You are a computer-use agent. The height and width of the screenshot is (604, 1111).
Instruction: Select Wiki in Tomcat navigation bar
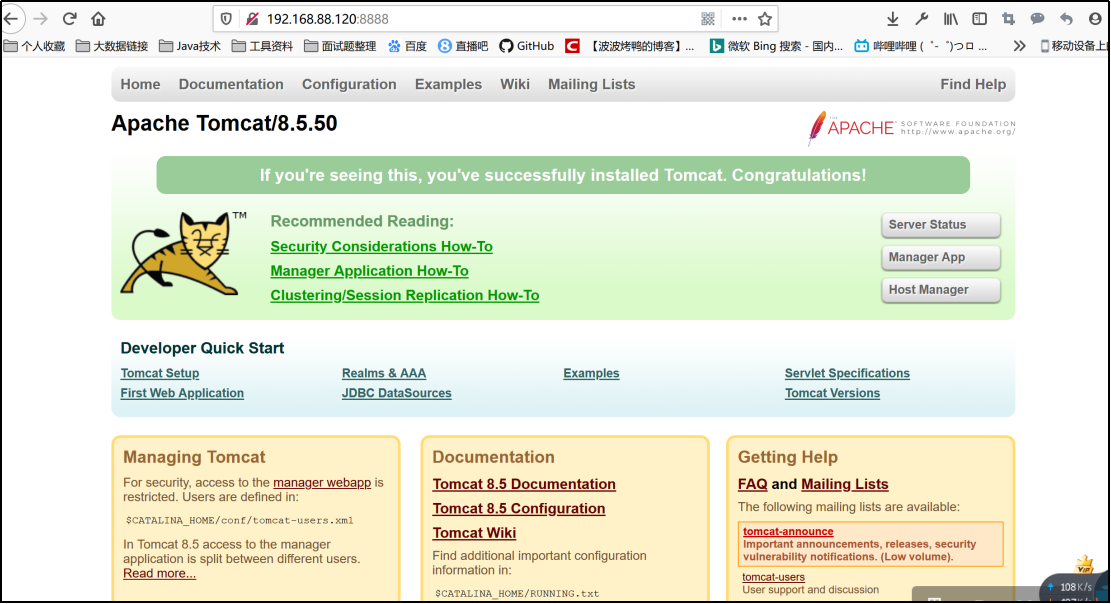pyautogui.click(x=515, y=84)
